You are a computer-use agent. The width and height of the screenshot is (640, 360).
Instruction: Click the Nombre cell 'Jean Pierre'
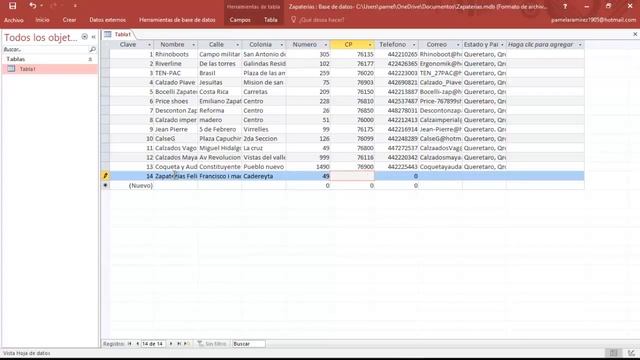tap(176, 129)
